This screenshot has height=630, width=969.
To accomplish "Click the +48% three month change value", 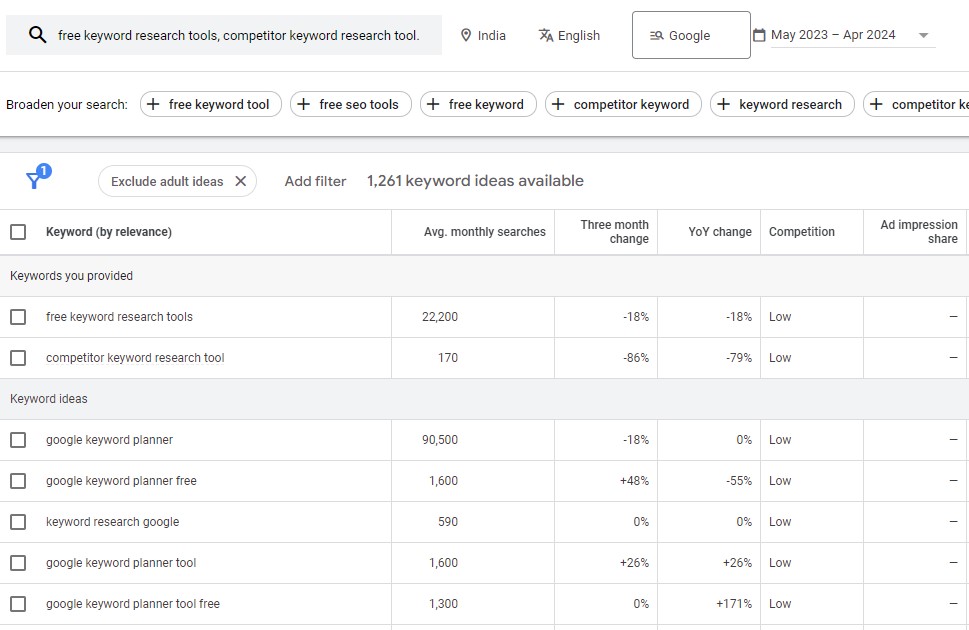I will point(635,481).
